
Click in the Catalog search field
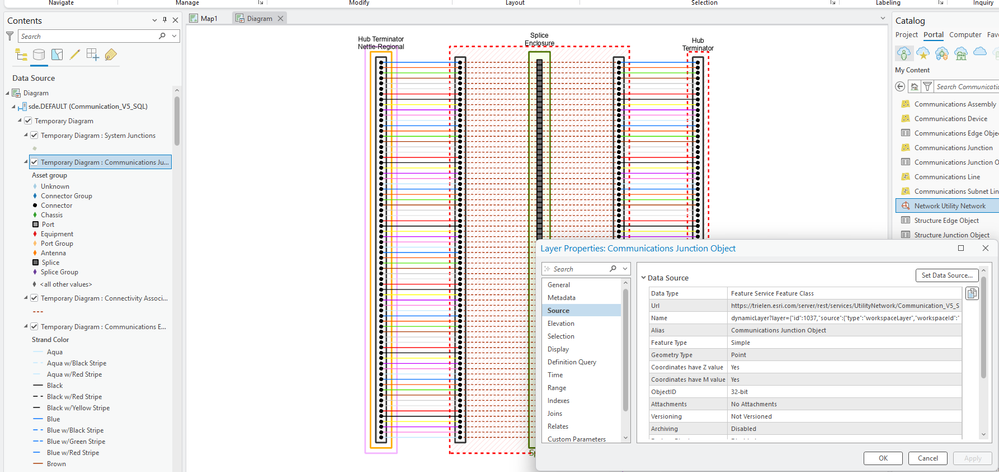coord(965,86)
